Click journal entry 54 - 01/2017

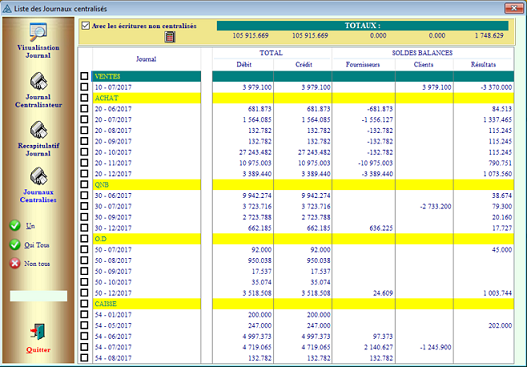click(113, 315)
